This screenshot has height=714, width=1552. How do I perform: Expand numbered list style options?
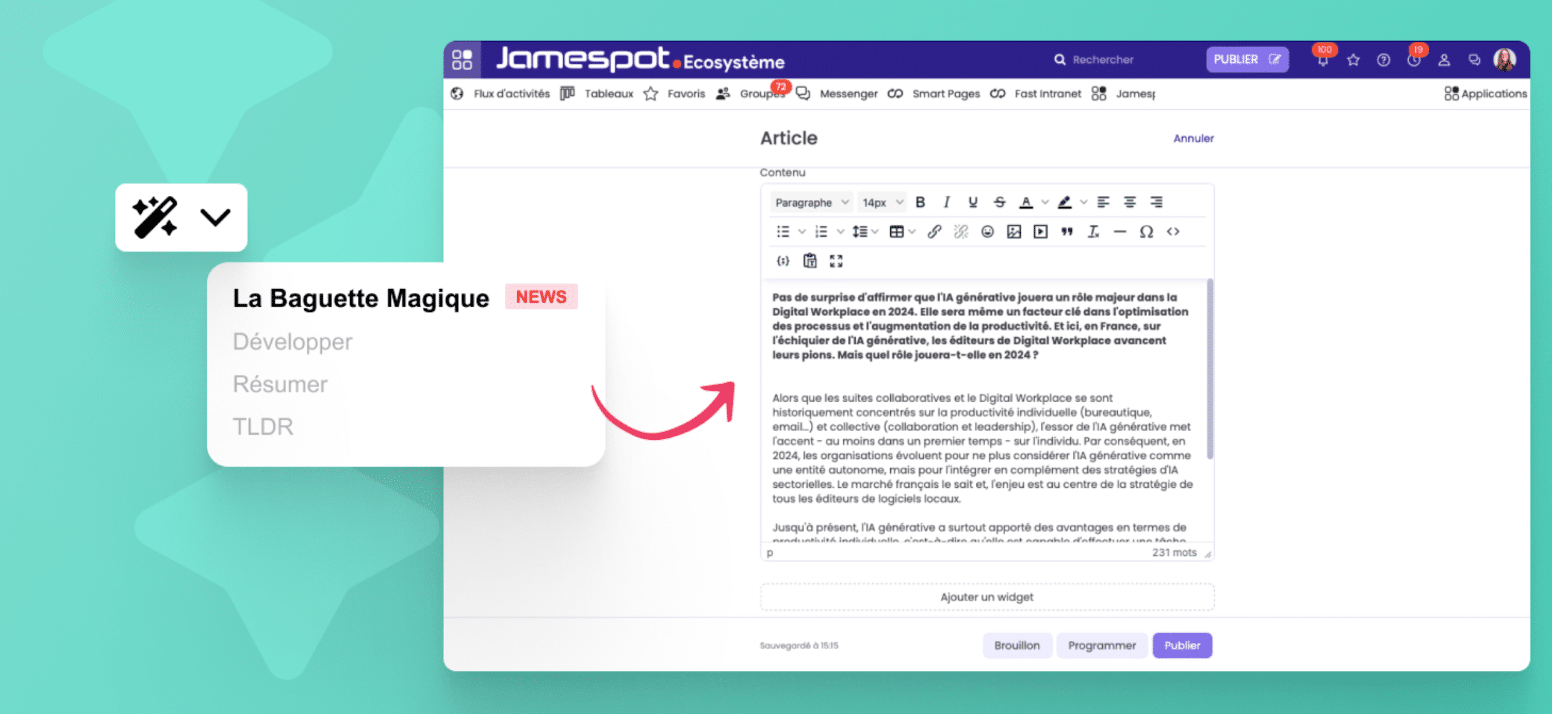(x=839, y=232)
